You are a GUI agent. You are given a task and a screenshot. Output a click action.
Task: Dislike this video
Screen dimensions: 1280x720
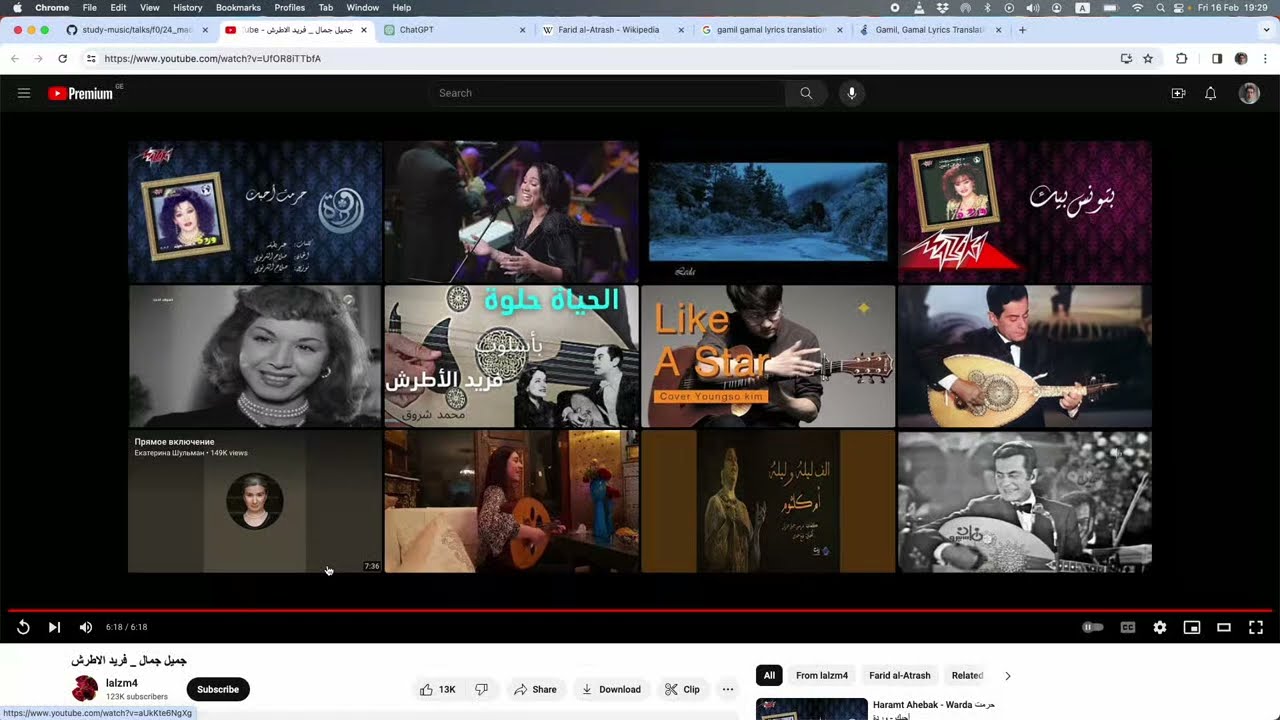tap(481, 689)
